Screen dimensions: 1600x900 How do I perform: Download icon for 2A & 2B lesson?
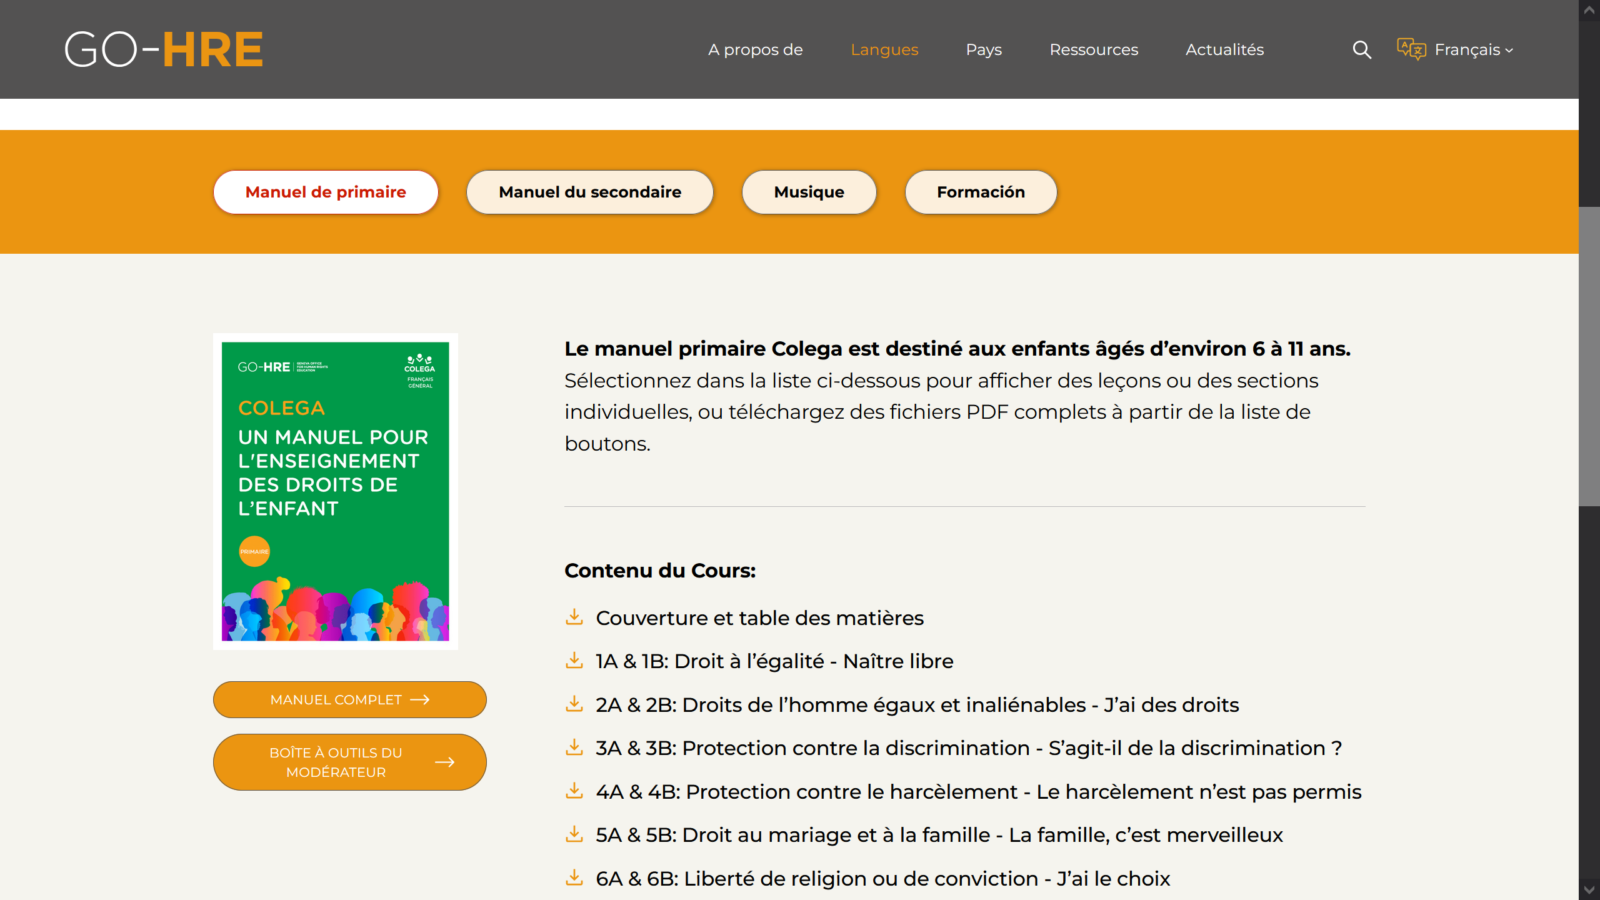point(574,704)
